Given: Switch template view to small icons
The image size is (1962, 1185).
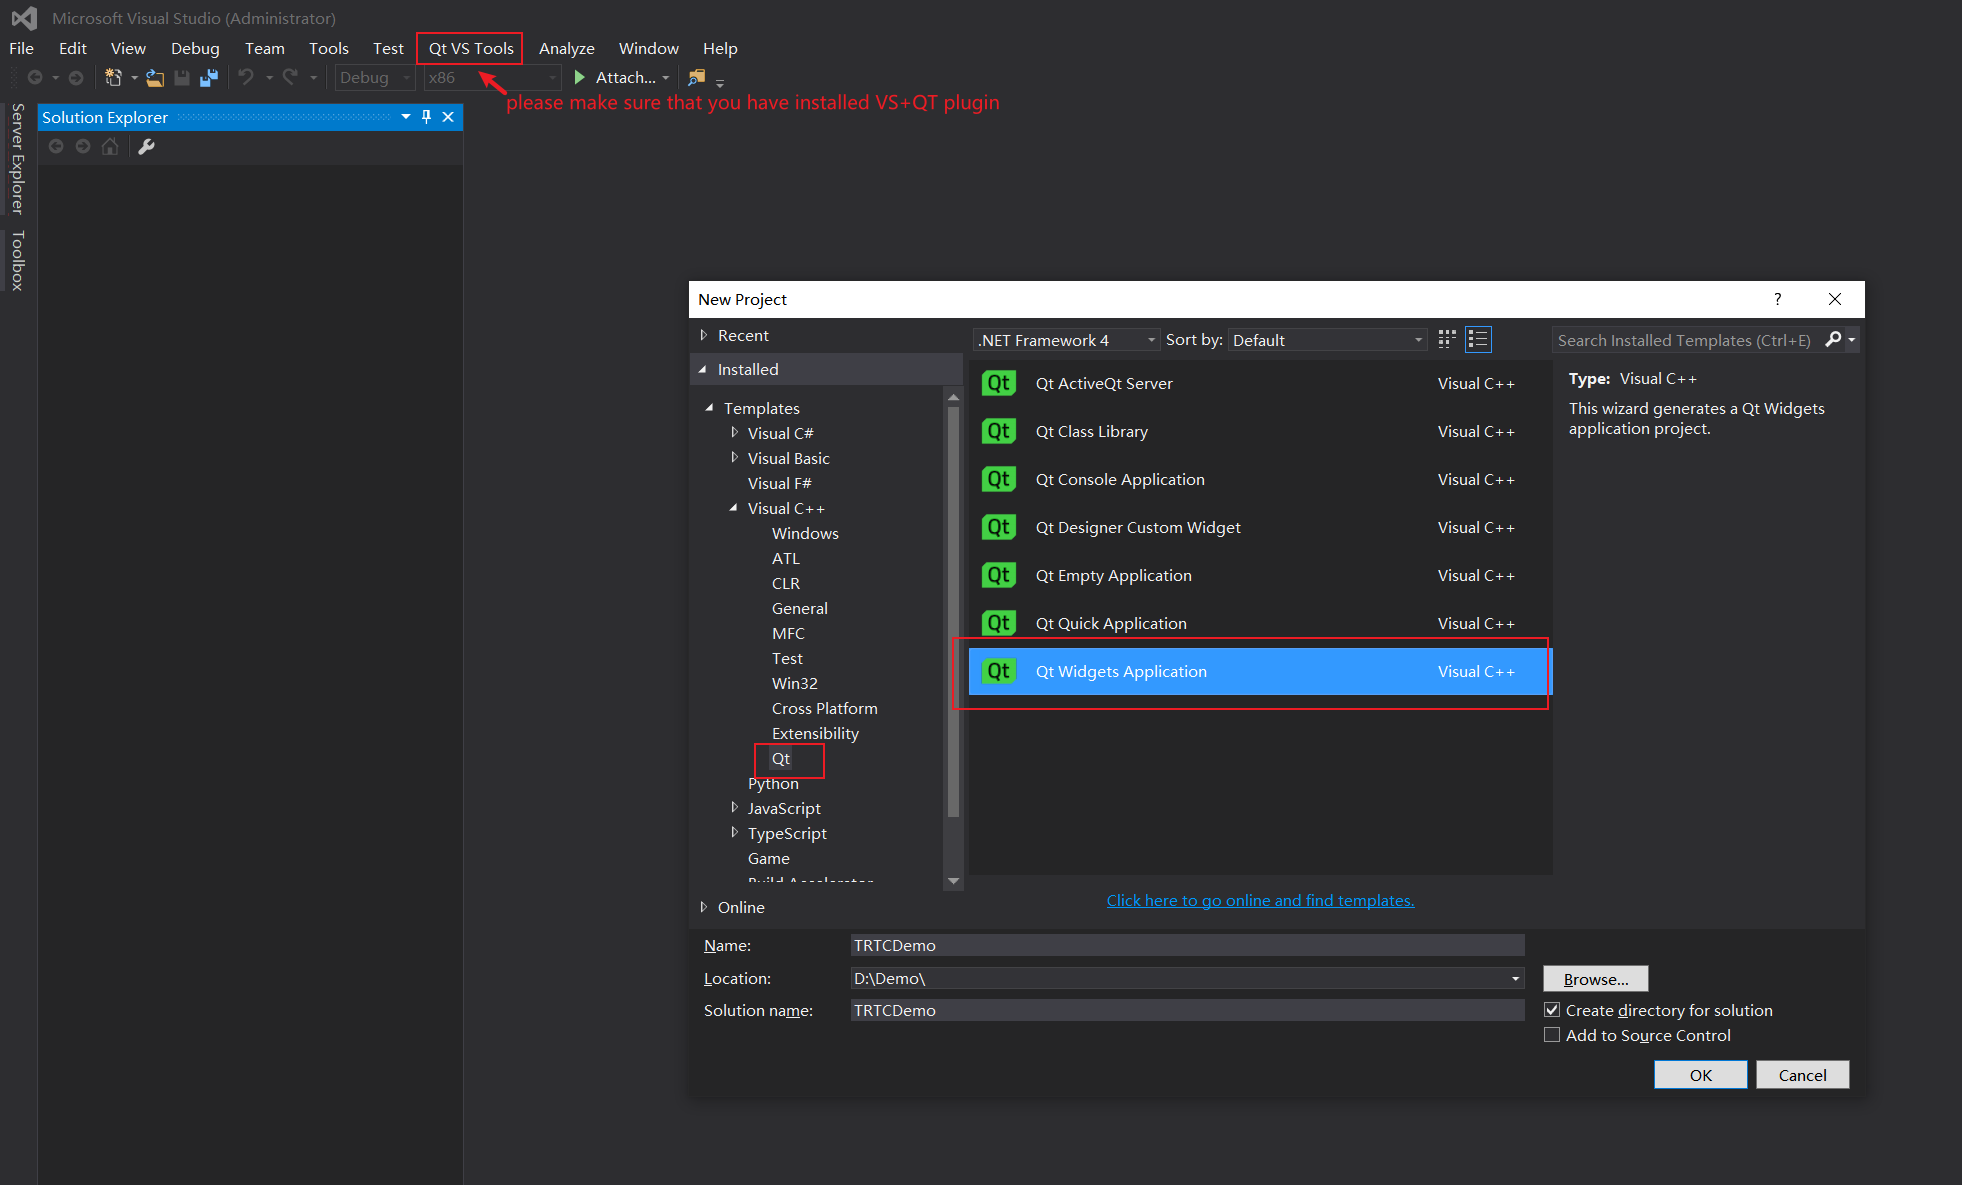Looking at the screenshot, I should [1447, 340].
